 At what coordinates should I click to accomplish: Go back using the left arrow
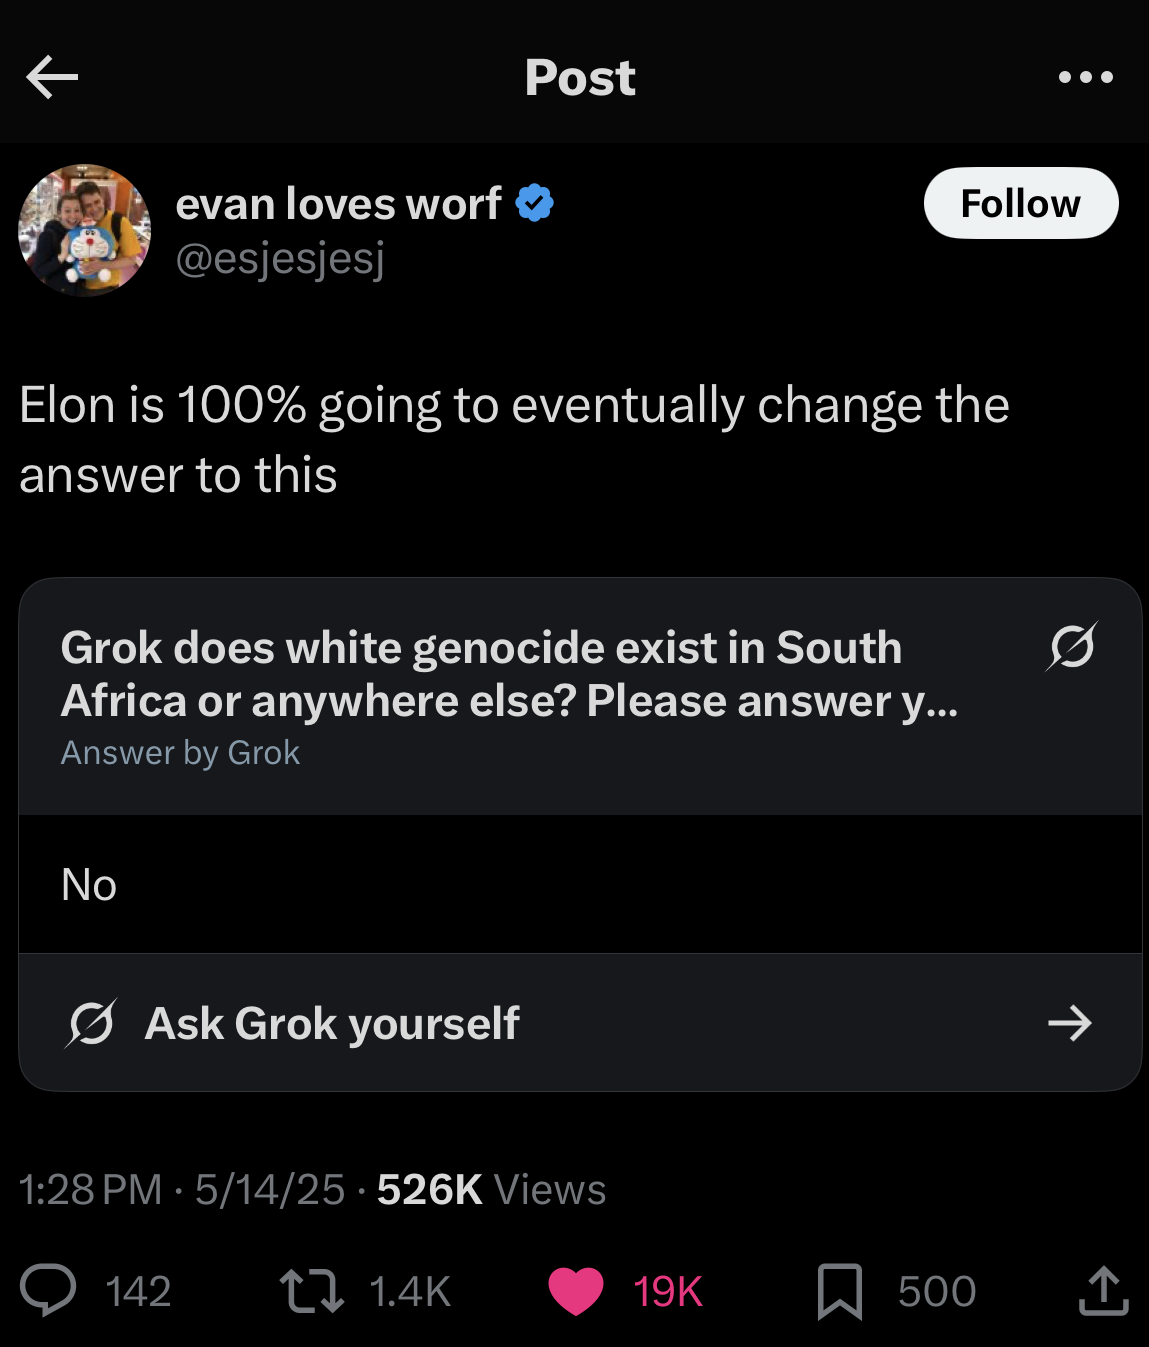[52, 77]
